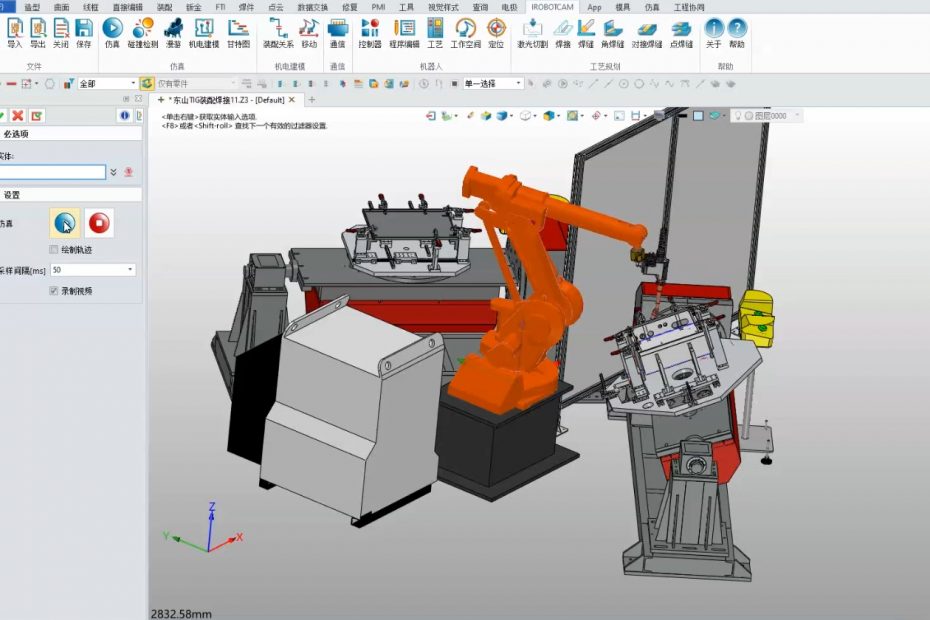Open the 工作空间 workspace tool
This screenshot has width=930, height=620.
(x=465, y=33)
